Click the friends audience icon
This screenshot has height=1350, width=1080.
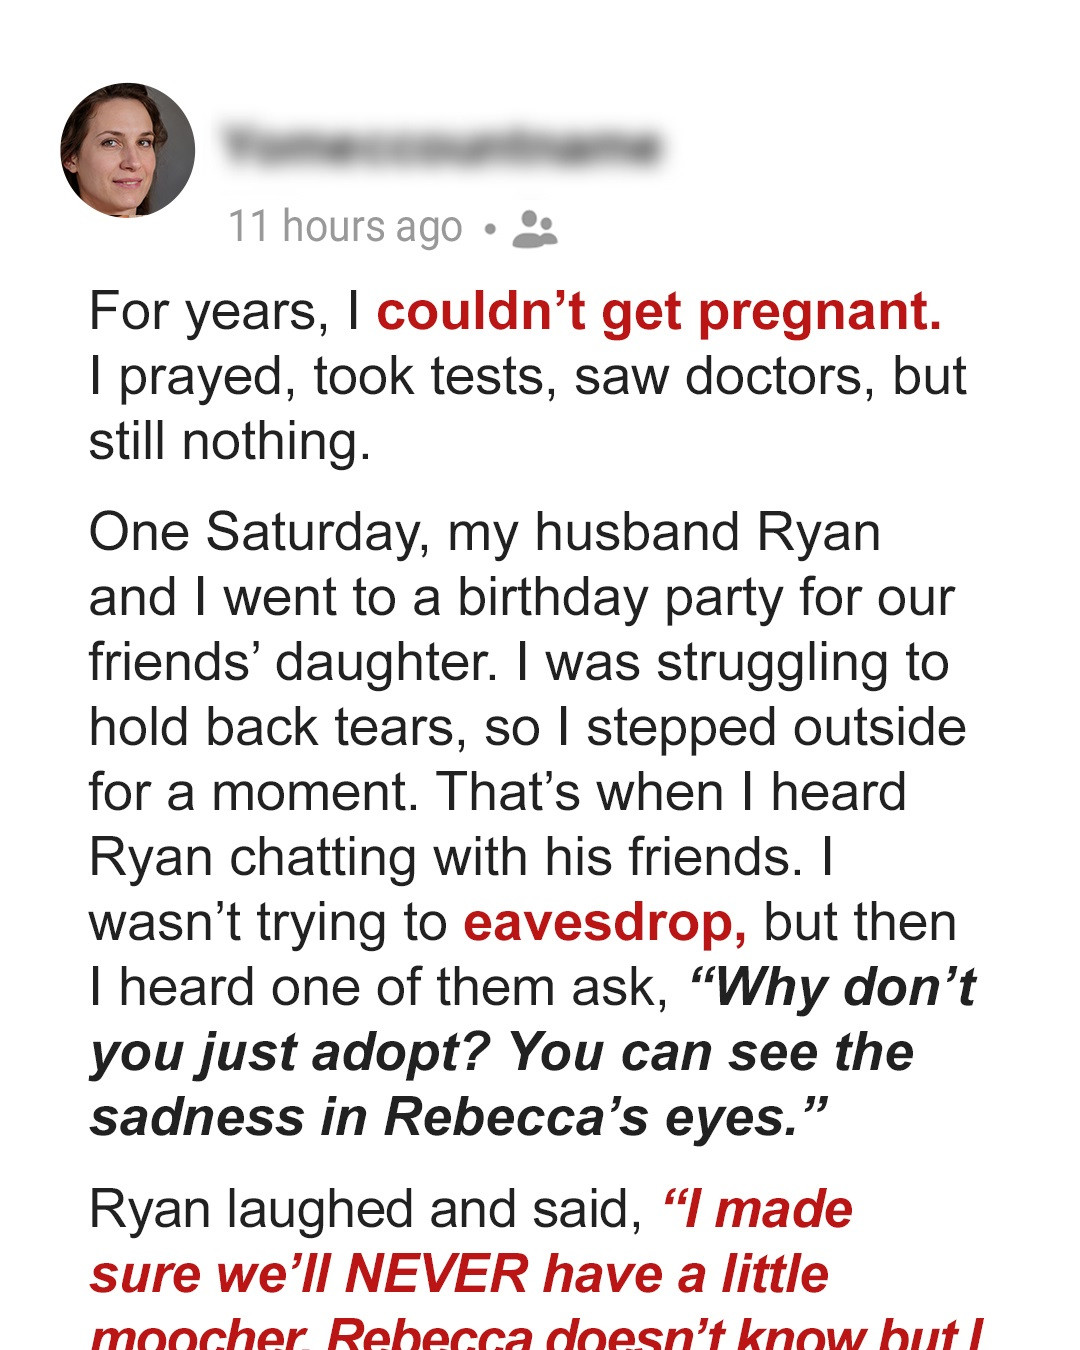(534, 229)
